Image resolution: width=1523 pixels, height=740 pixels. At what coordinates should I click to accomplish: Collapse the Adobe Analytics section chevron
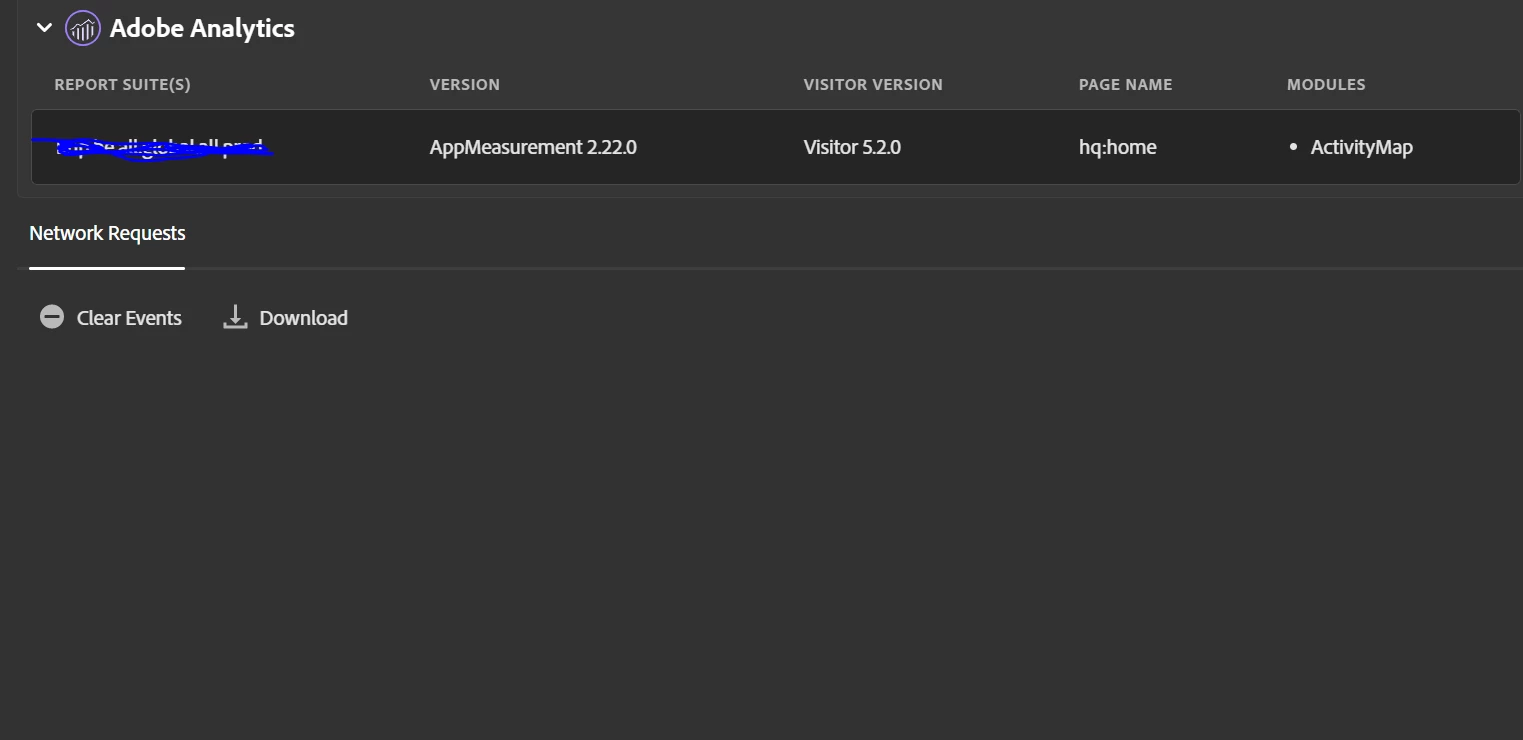[44, 28]
